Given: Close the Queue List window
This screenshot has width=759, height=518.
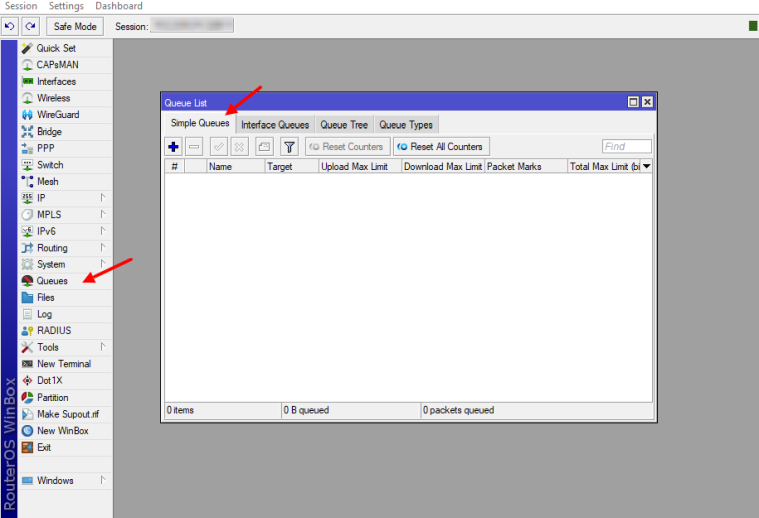Looking at the screenshot, I should click(x=647, y=102).
